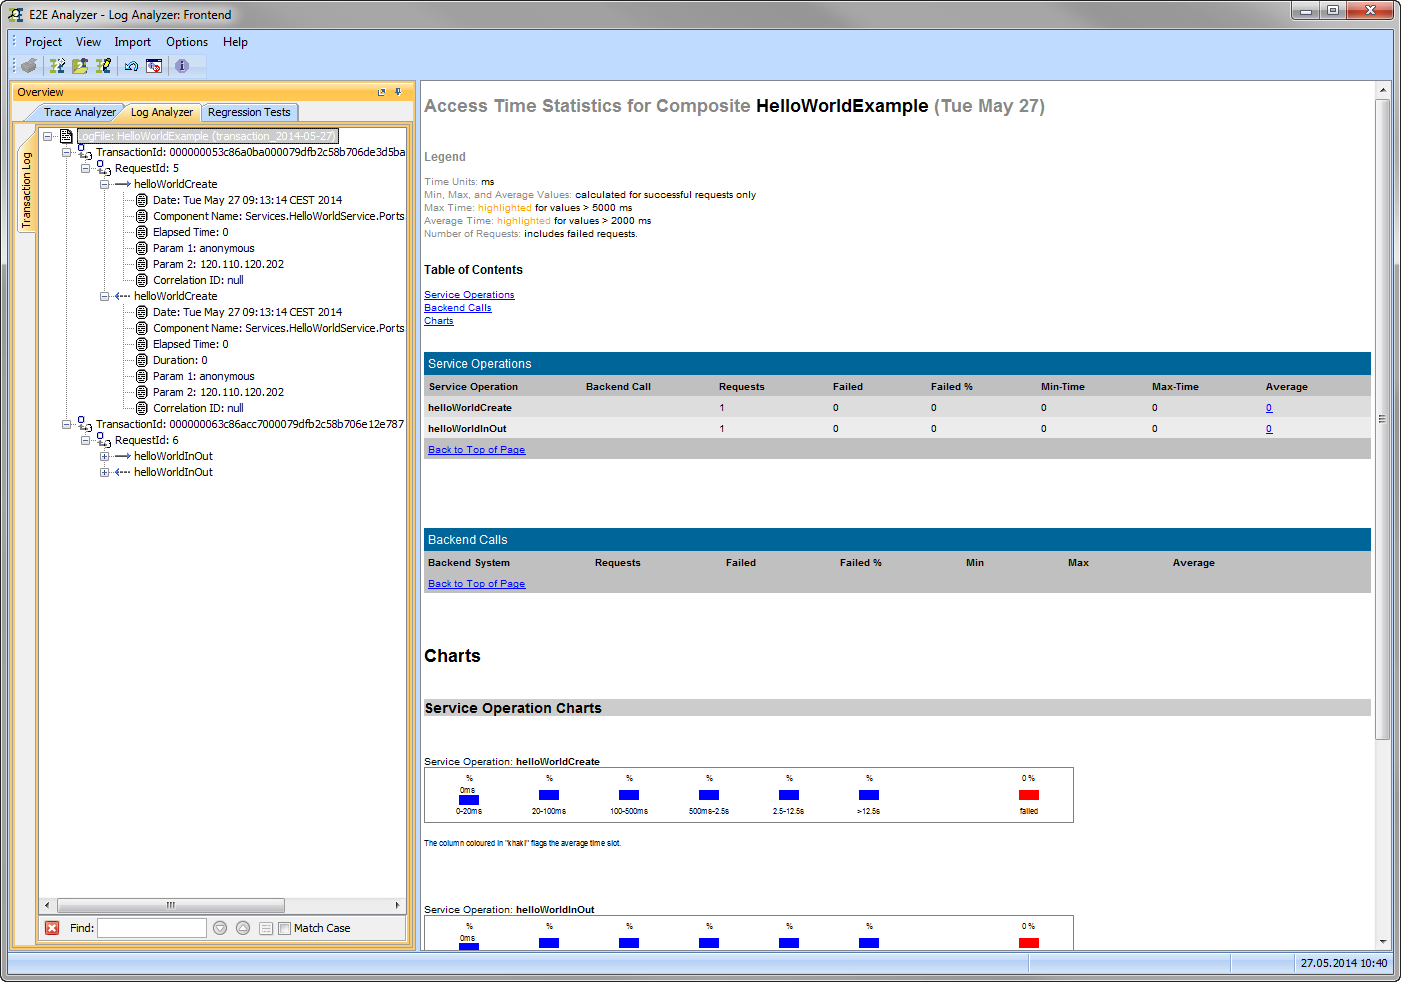Type a search term in the Find field
Screen dimensions: 1401x982
coord(151,928)
